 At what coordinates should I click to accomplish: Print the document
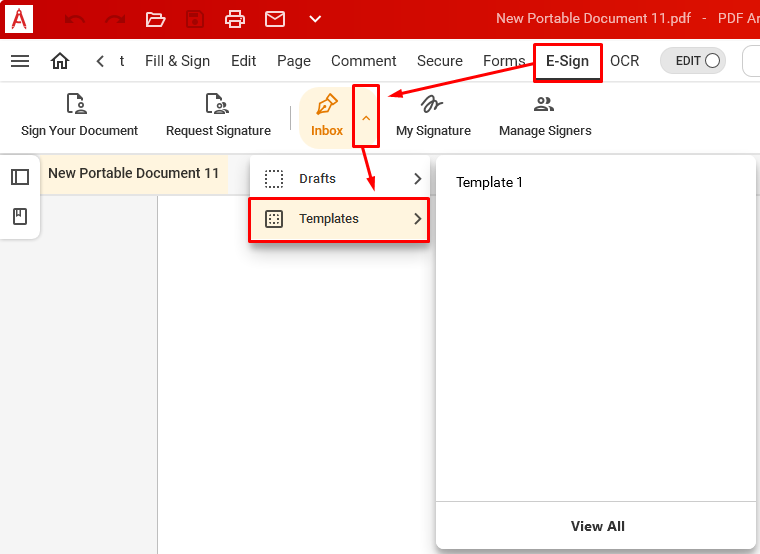click(235, 19)
